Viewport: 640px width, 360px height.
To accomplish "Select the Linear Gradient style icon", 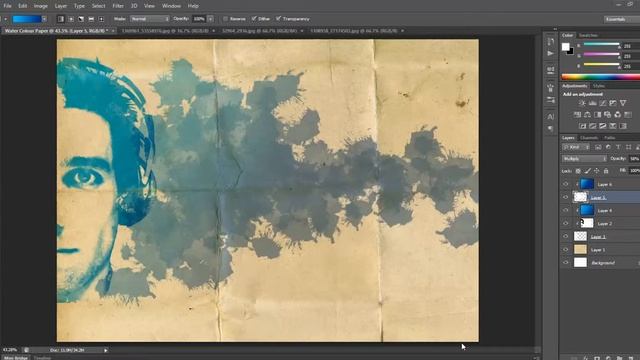I will pyautogui.click(x=61, y=19).
